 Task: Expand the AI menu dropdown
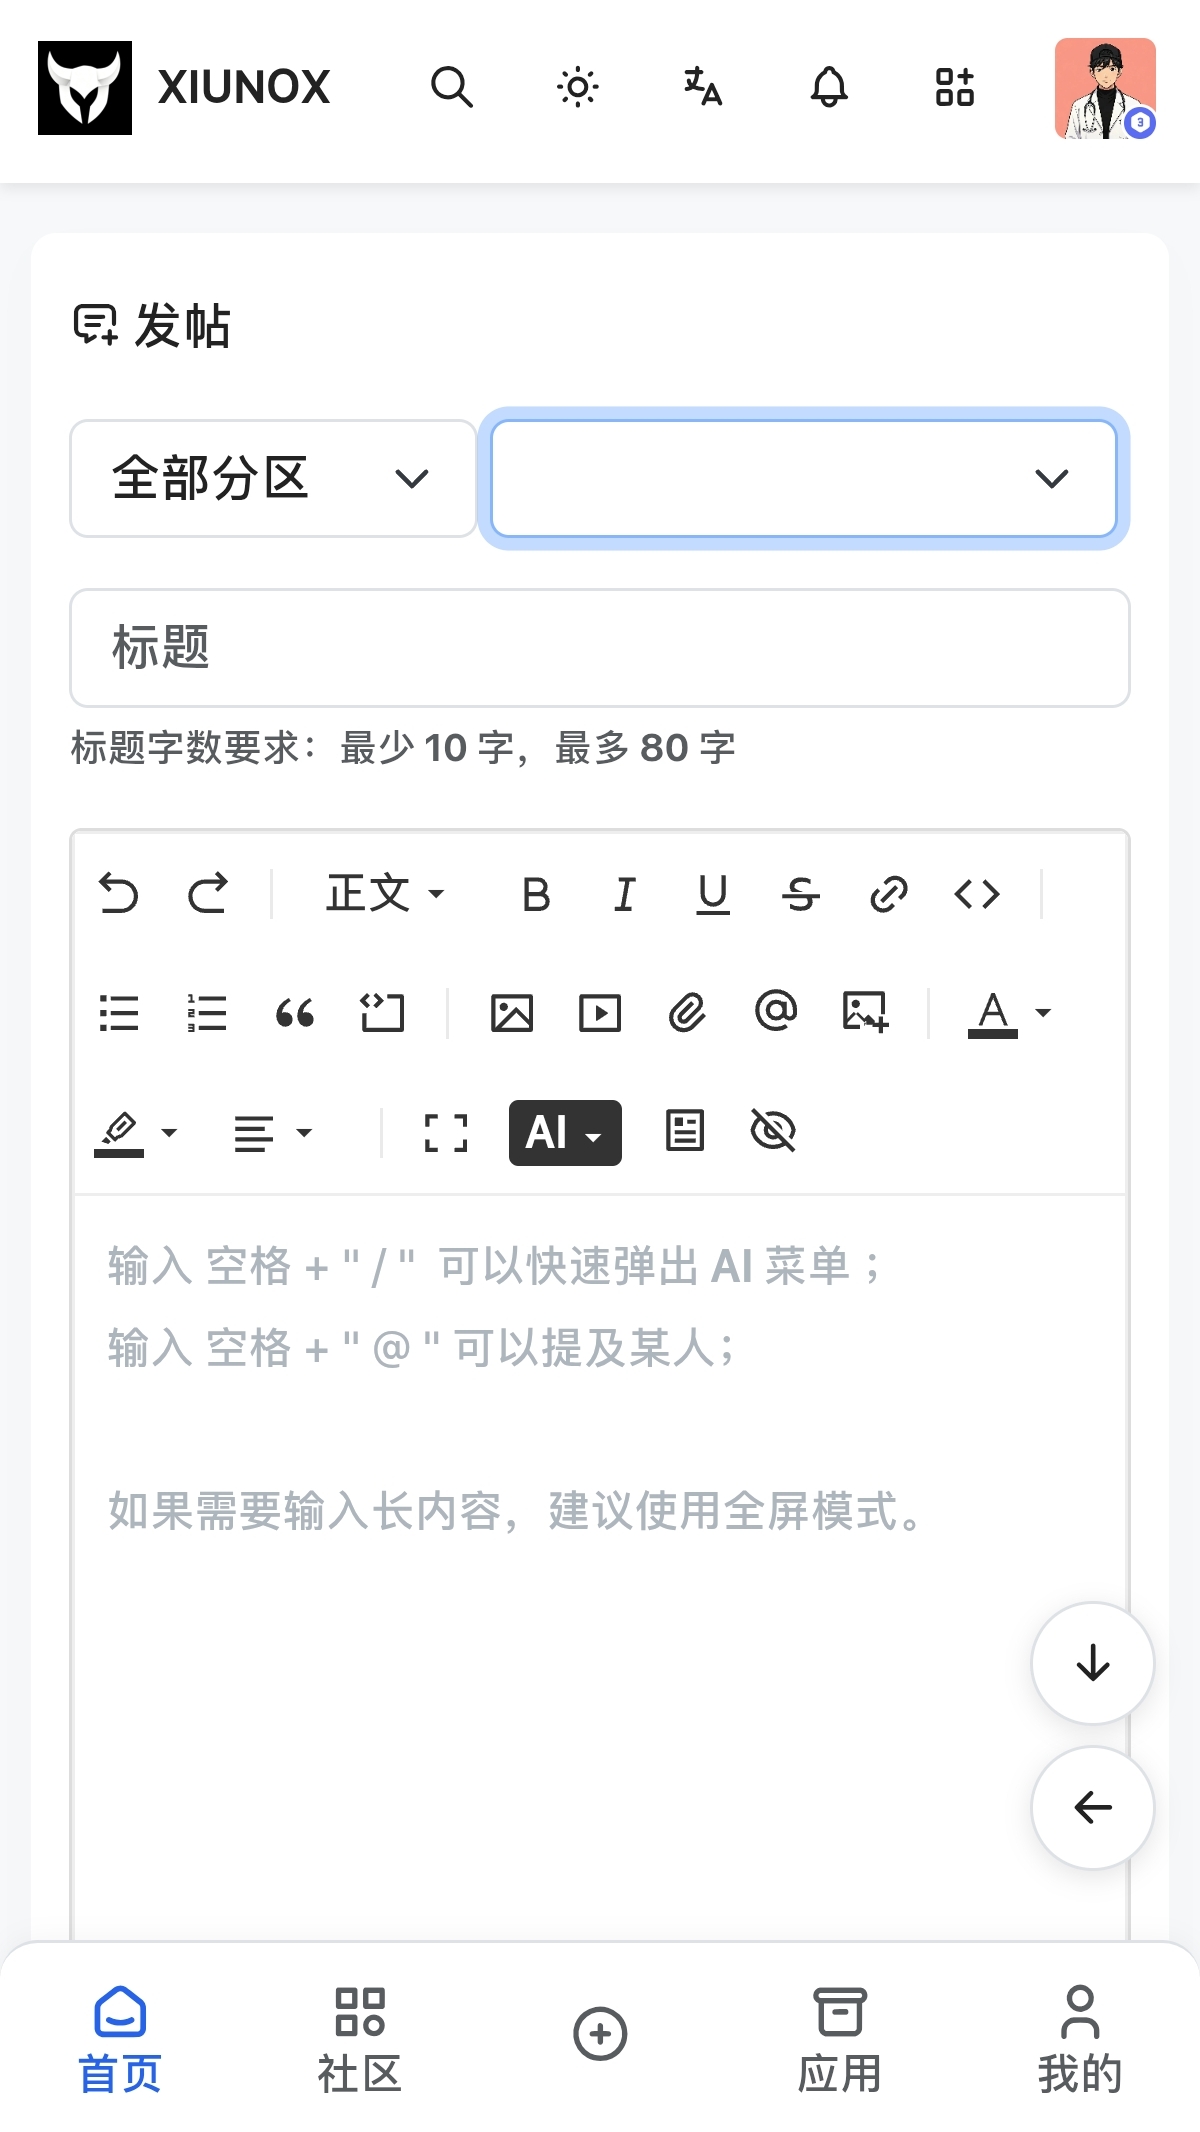point(565,1133)
